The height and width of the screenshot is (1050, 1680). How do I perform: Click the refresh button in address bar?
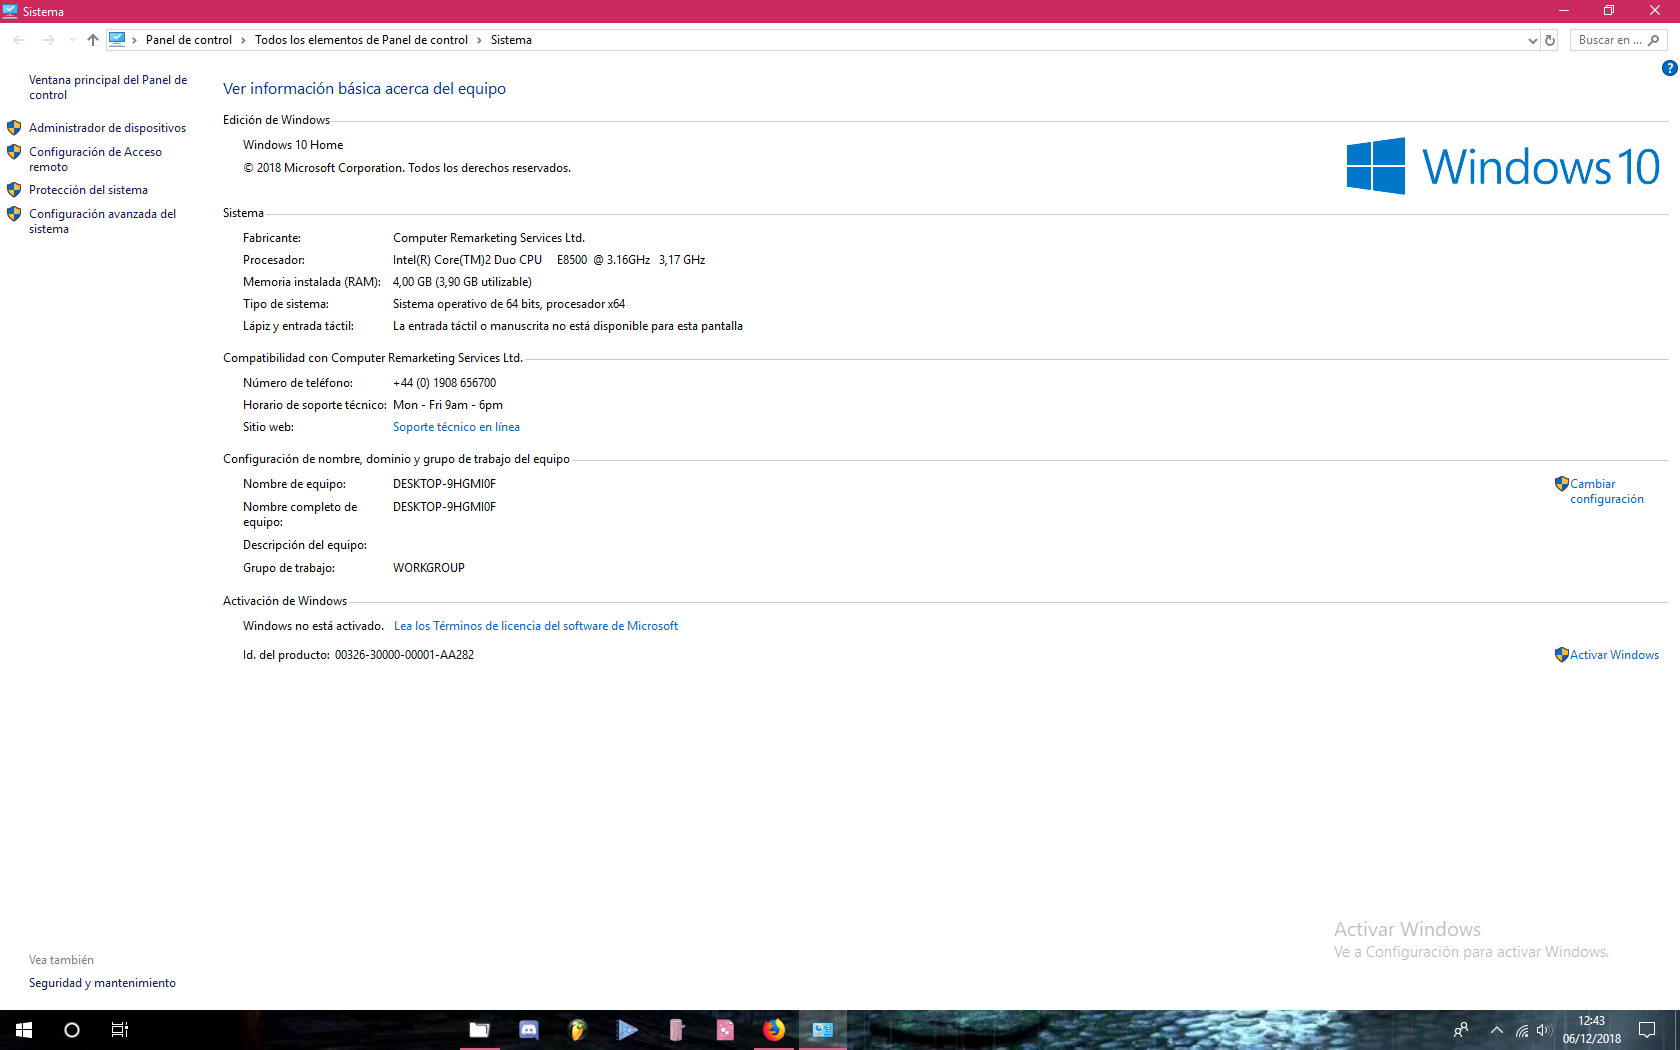(1550, 40)
